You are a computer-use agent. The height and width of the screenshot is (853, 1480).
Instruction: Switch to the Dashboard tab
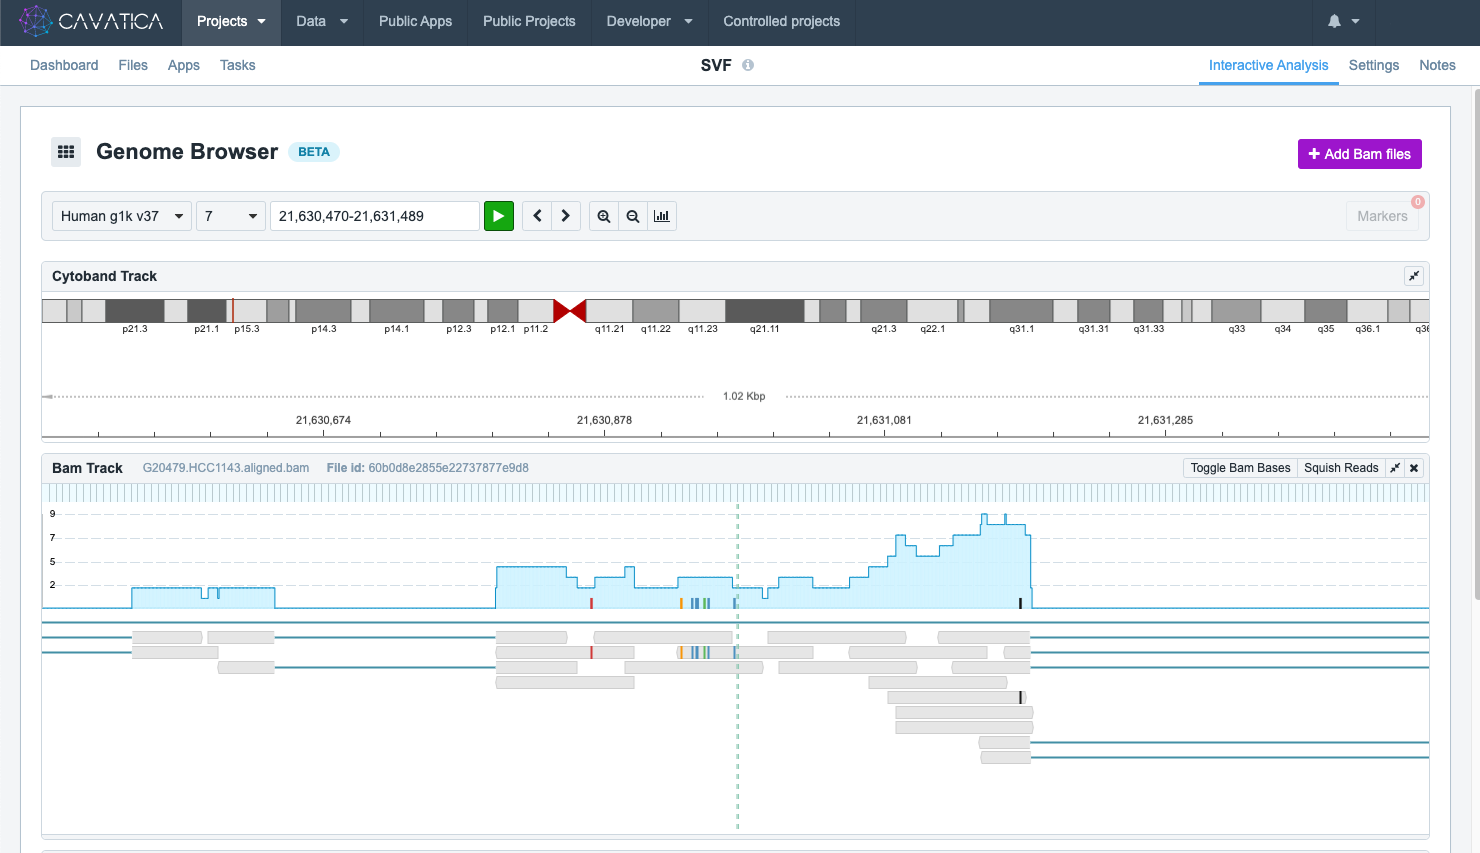(x=64, y=65)
